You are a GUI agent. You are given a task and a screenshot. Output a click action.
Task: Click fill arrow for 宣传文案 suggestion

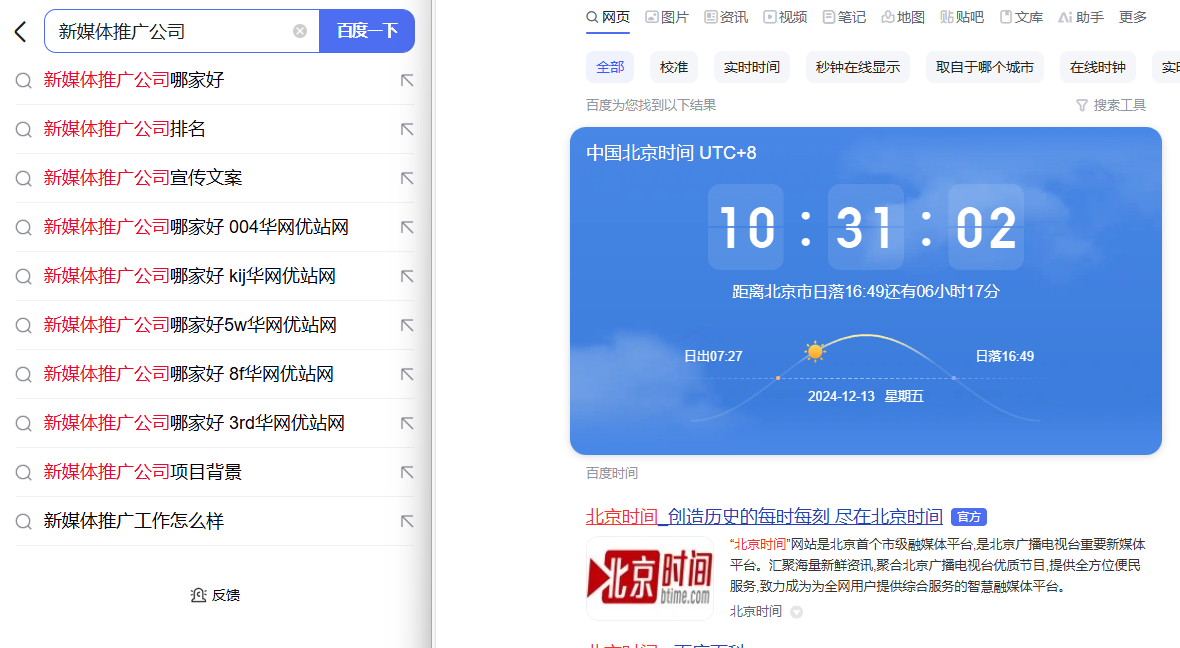(407, 178)
